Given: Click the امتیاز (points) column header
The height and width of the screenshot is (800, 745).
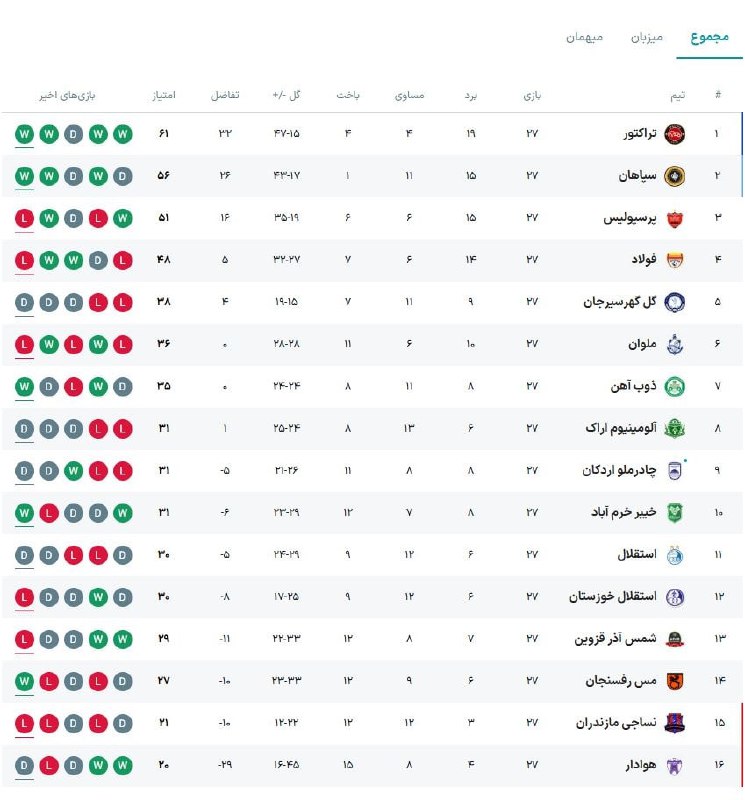Looking at the screenshot, I should coord(163,95).
